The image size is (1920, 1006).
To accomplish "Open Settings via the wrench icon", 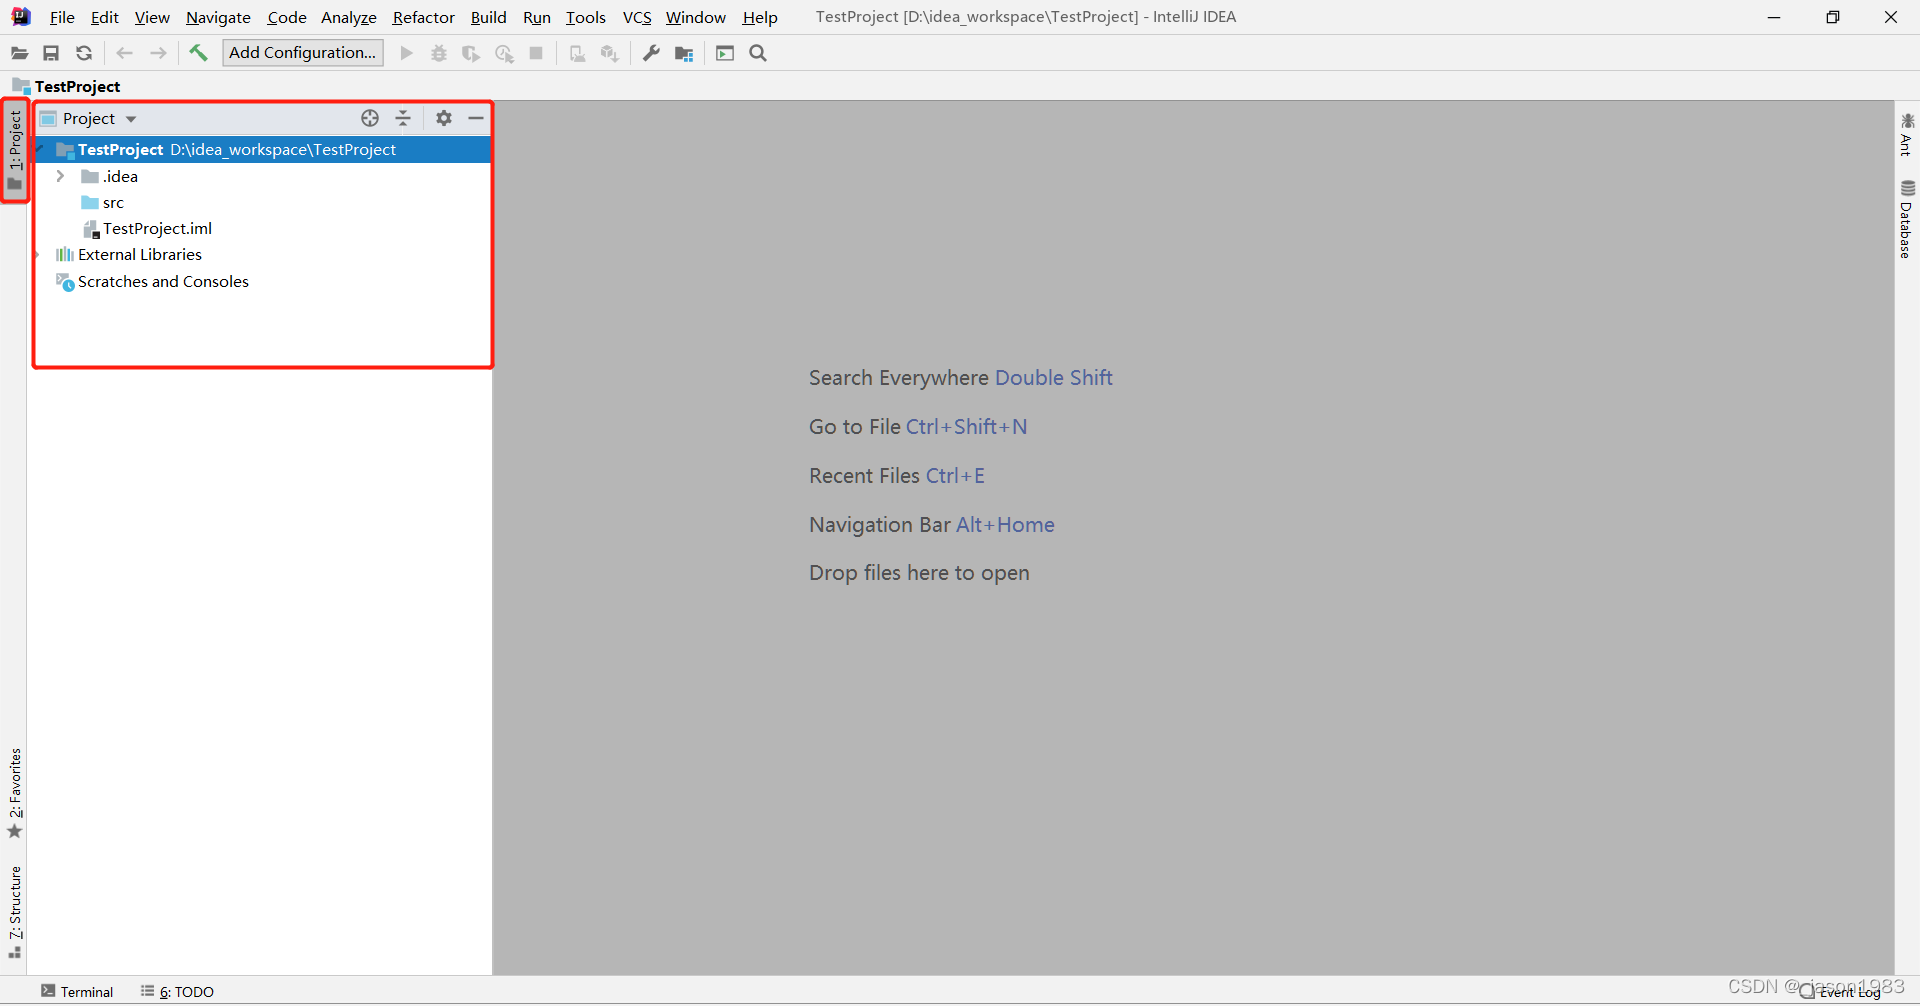I will [x=651, y=53].
